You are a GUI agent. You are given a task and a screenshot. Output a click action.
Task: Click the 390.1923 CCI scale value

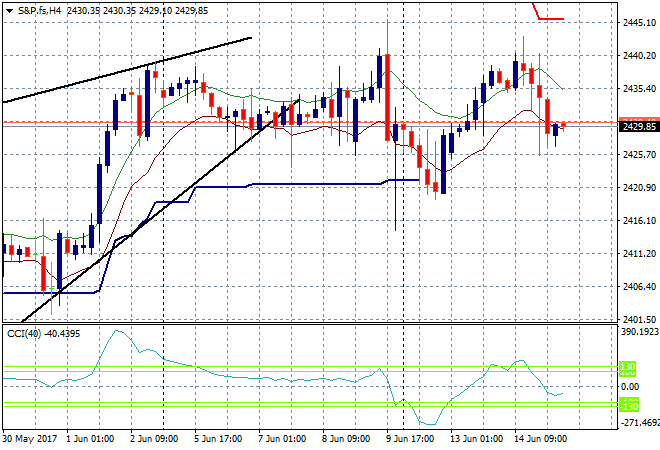click(640, 332)
